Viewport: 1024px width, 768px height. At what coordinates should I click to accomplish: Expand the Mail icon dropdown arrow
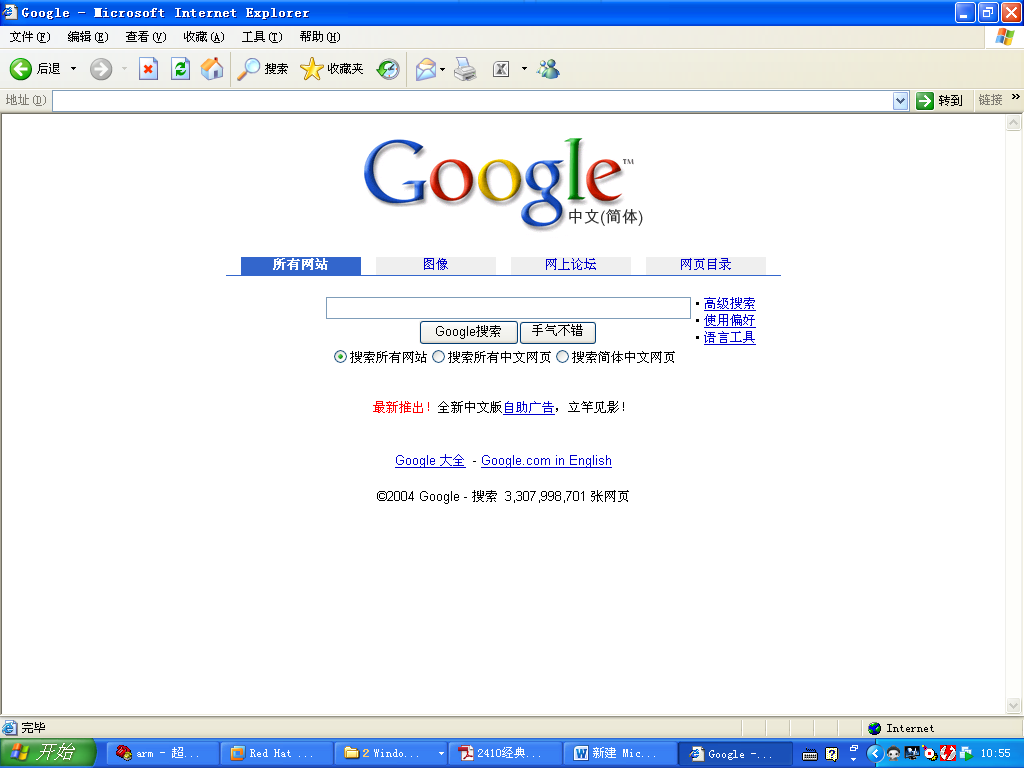[x=443, y=69]
